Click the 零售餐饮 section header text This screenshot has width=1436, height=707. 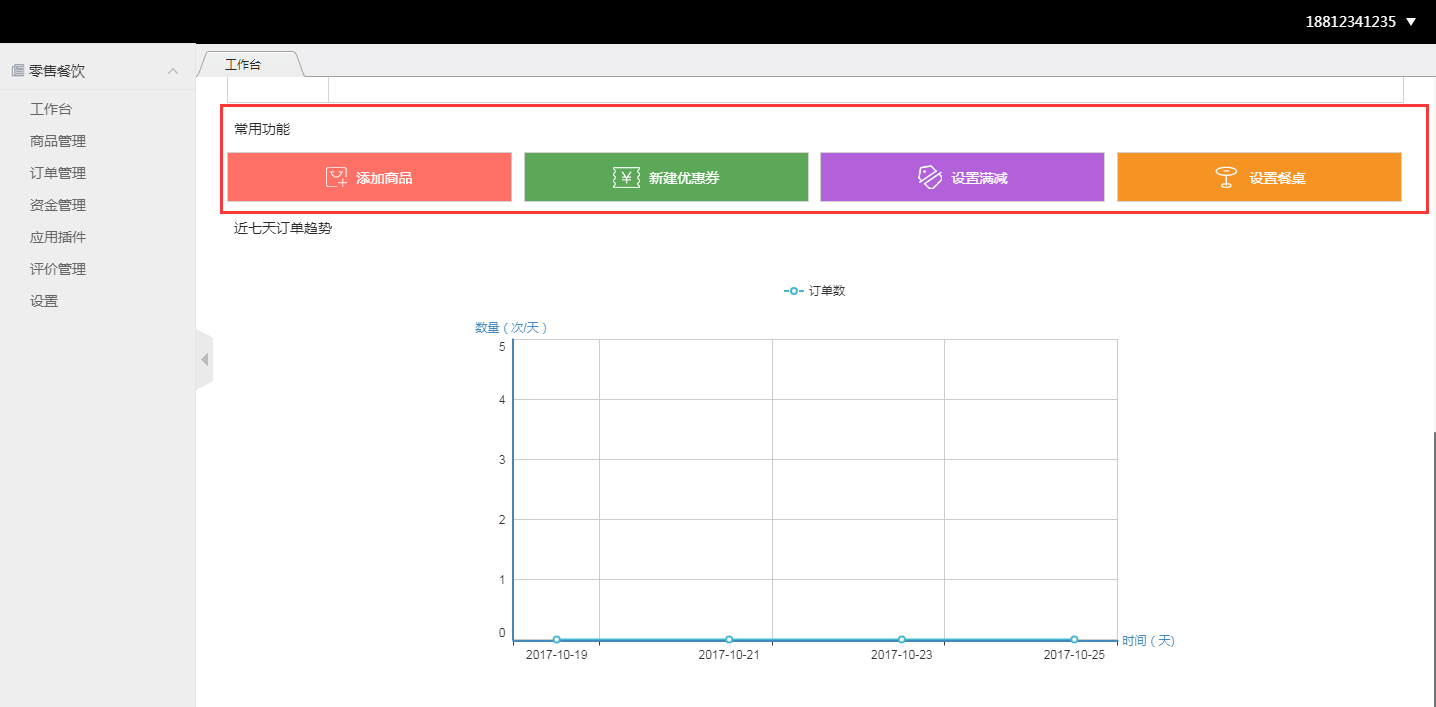point(57,71)
